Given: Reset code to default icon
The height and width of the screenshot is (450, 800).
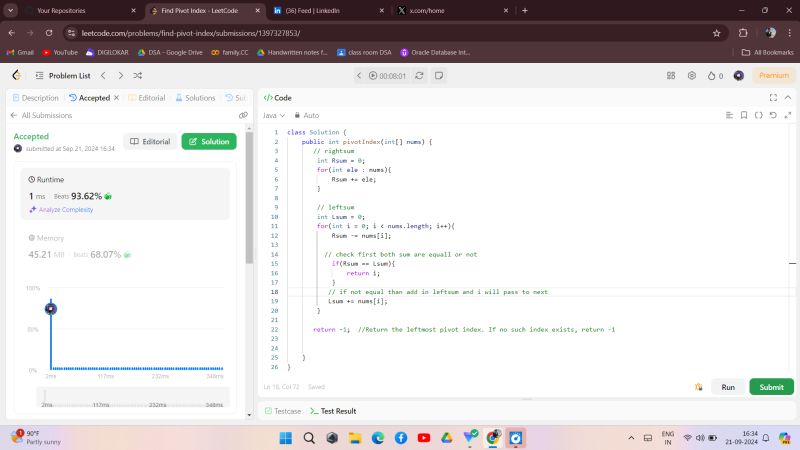Looking at the screenshot, I should click(x=773, y=115).
